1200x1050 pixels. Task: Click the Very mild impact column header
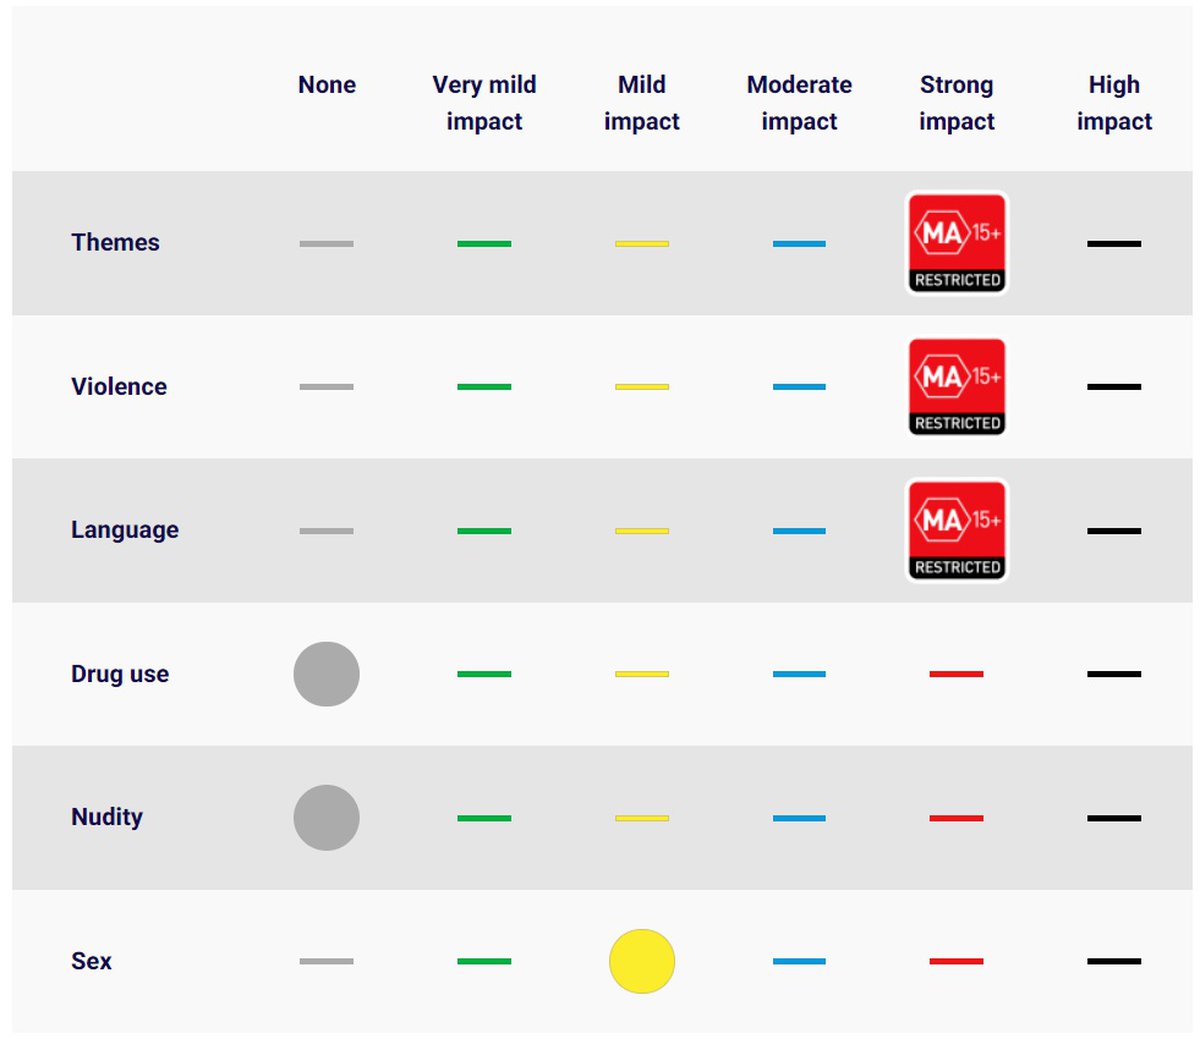[484, 103]
